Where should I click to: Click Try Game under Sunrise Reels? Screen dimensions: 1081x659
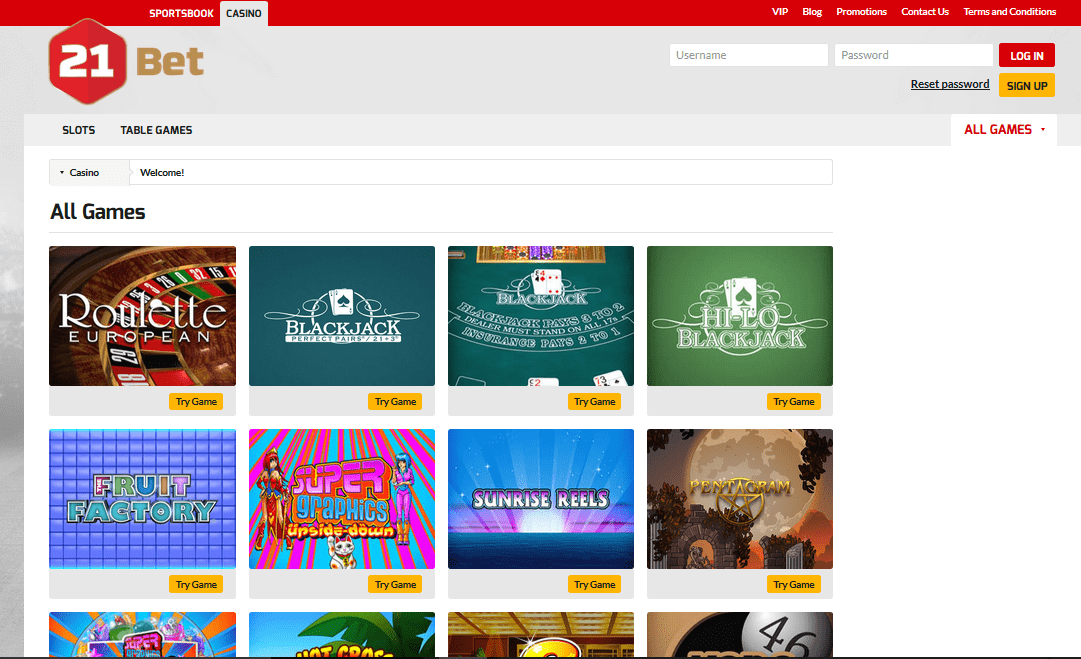coord(594,585)
